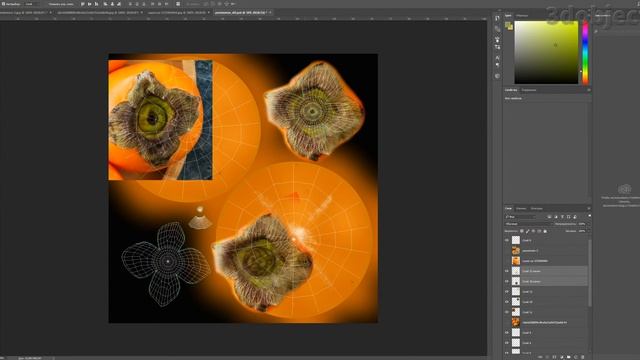The image size is (640, 360).
Task: Click foreground color swatch in Color panel
Action: 508,25
